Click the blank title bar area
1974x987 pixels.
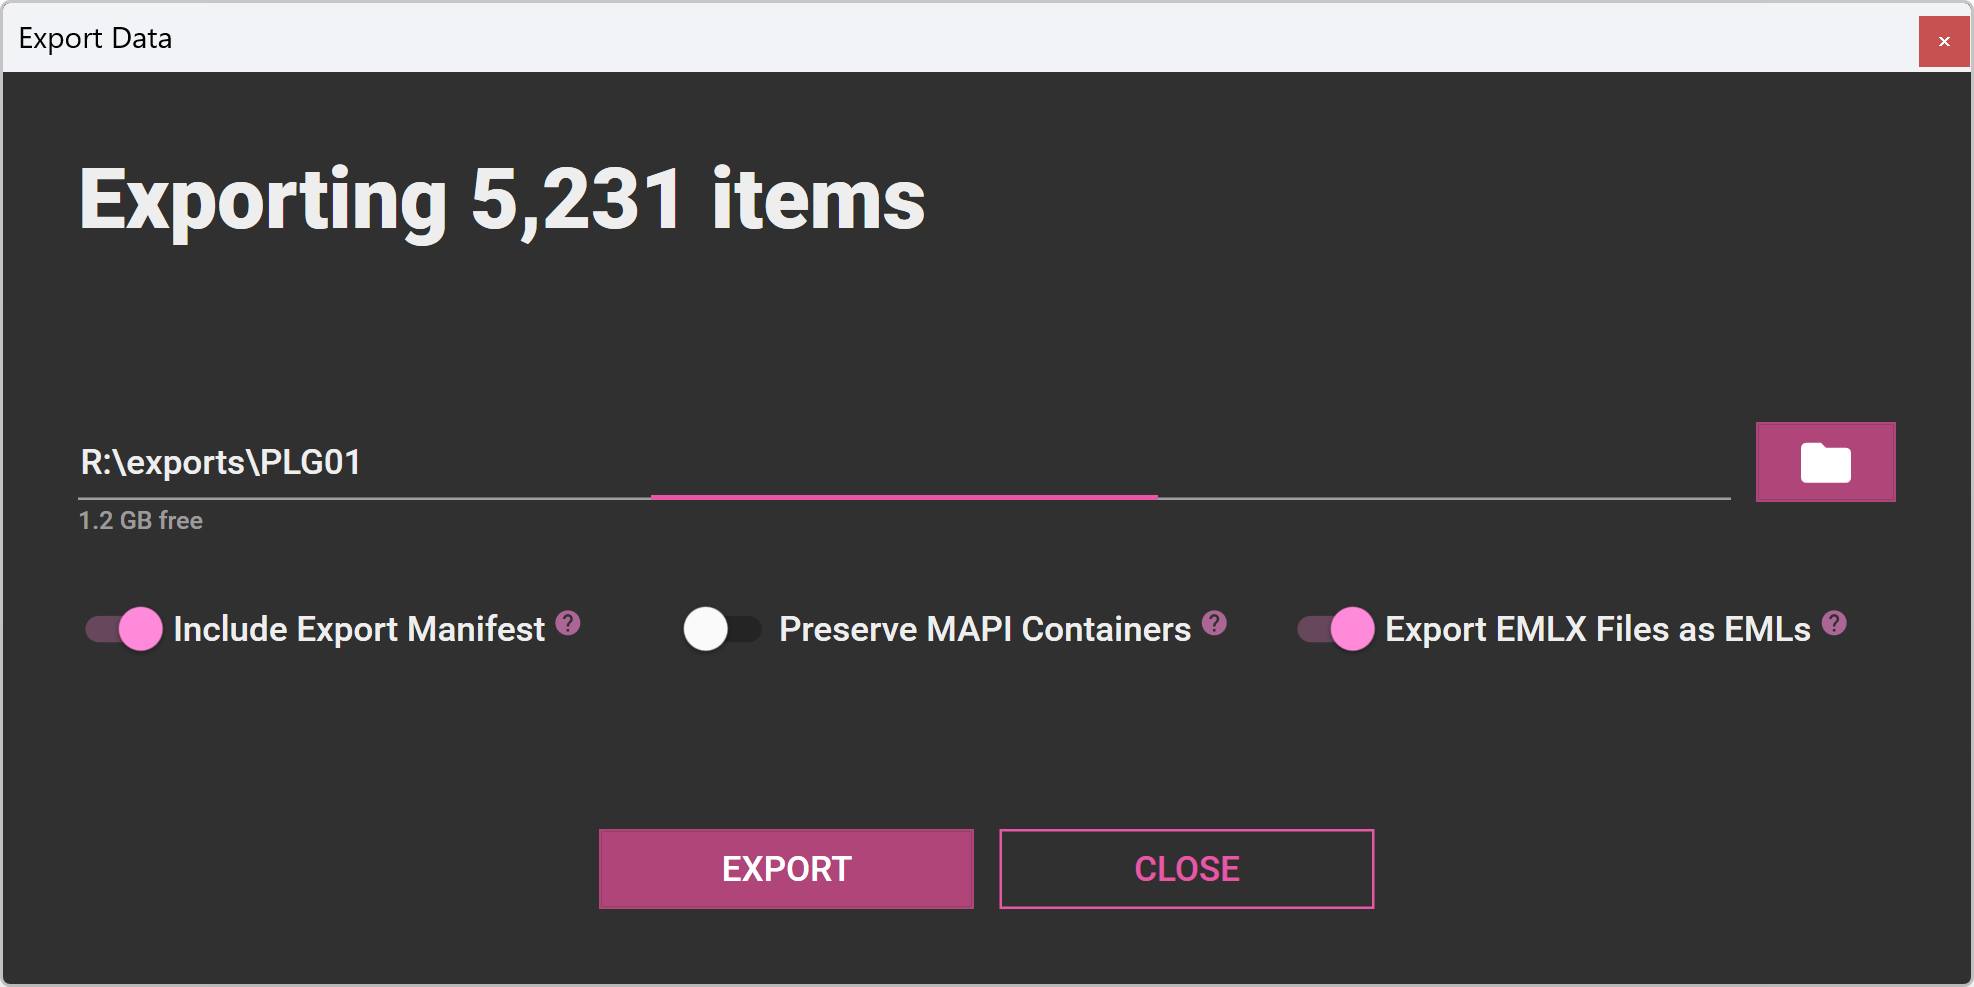pyautogui.click(x=1000, y=38)
